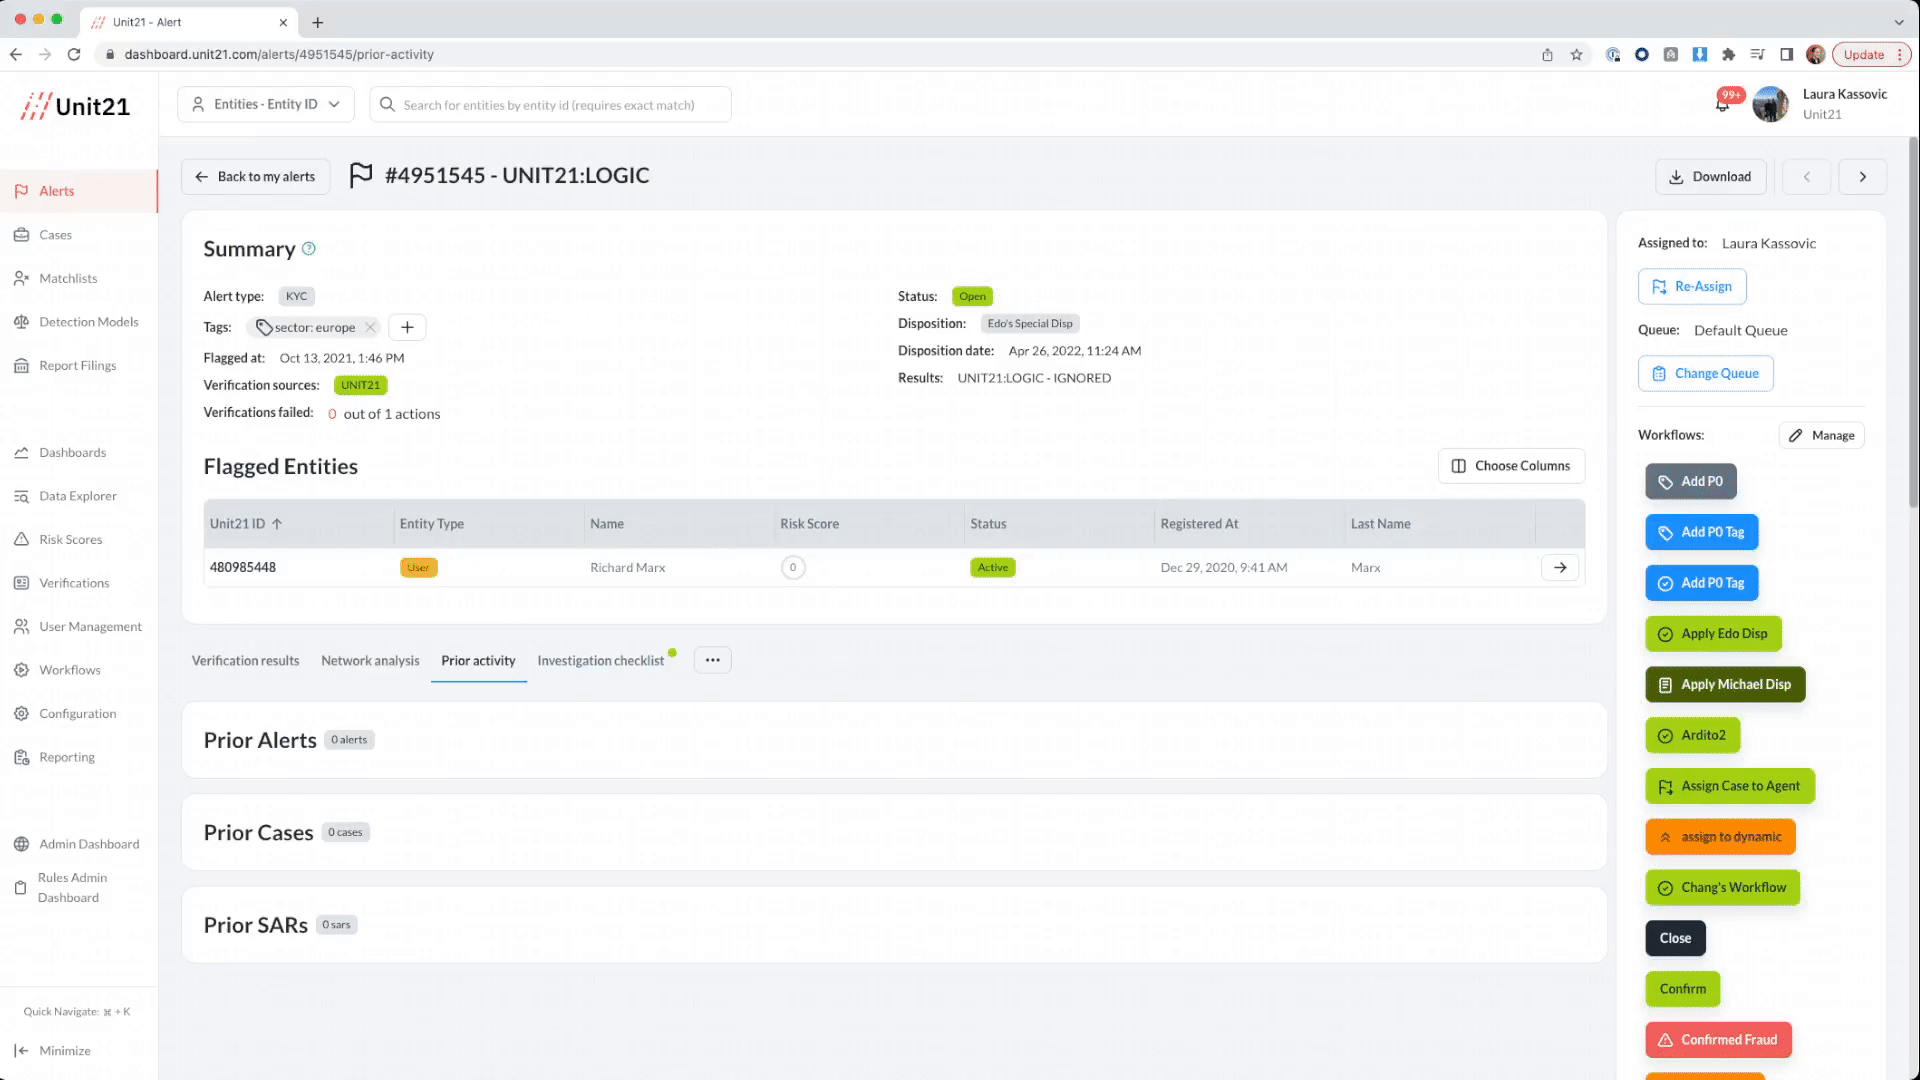This screenshot has width=1920, height=1080.
Task: Open the Alerts section in sidebar
Action: pyautogui.click(x=57, y=191)
